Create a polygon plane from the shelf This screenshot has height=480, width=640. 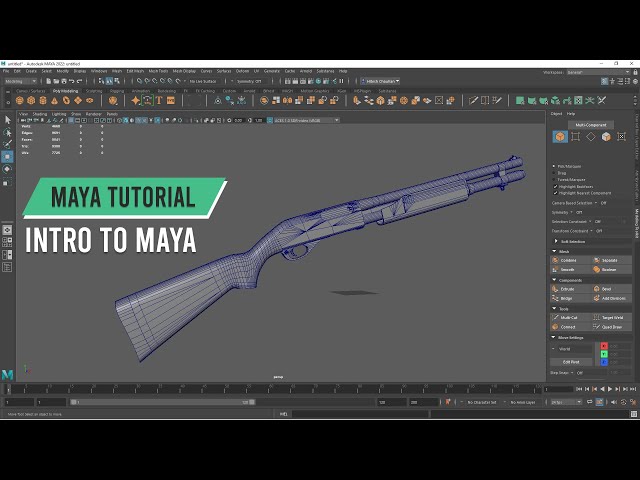[x=78, y=100]
